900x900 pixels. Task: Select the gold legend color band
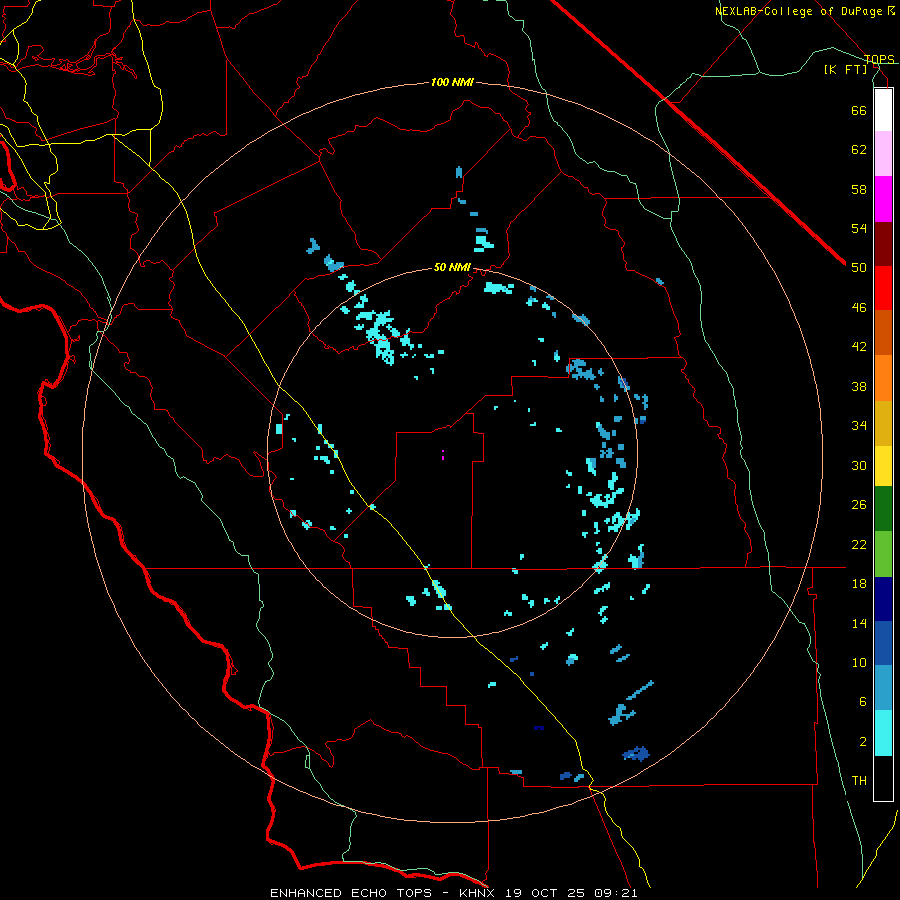tap(883, 423)
